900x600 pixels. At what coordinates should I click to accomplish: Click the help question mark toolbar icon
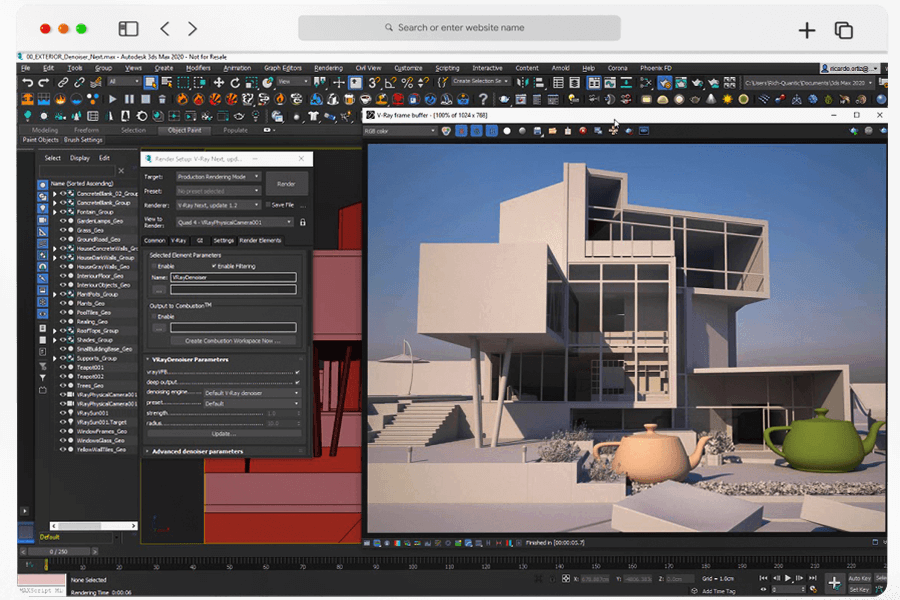coord(483,99)
